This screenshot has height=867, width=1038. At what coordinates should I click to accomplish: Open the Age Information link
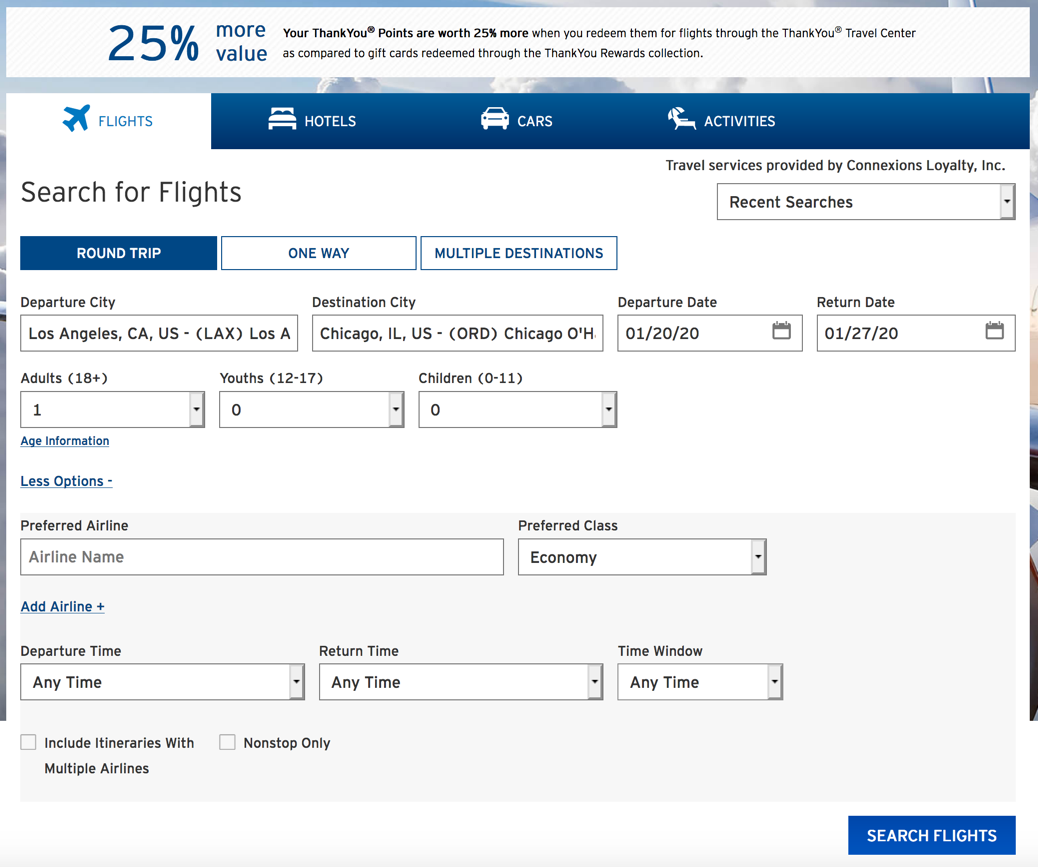click(x=65, y=441)
